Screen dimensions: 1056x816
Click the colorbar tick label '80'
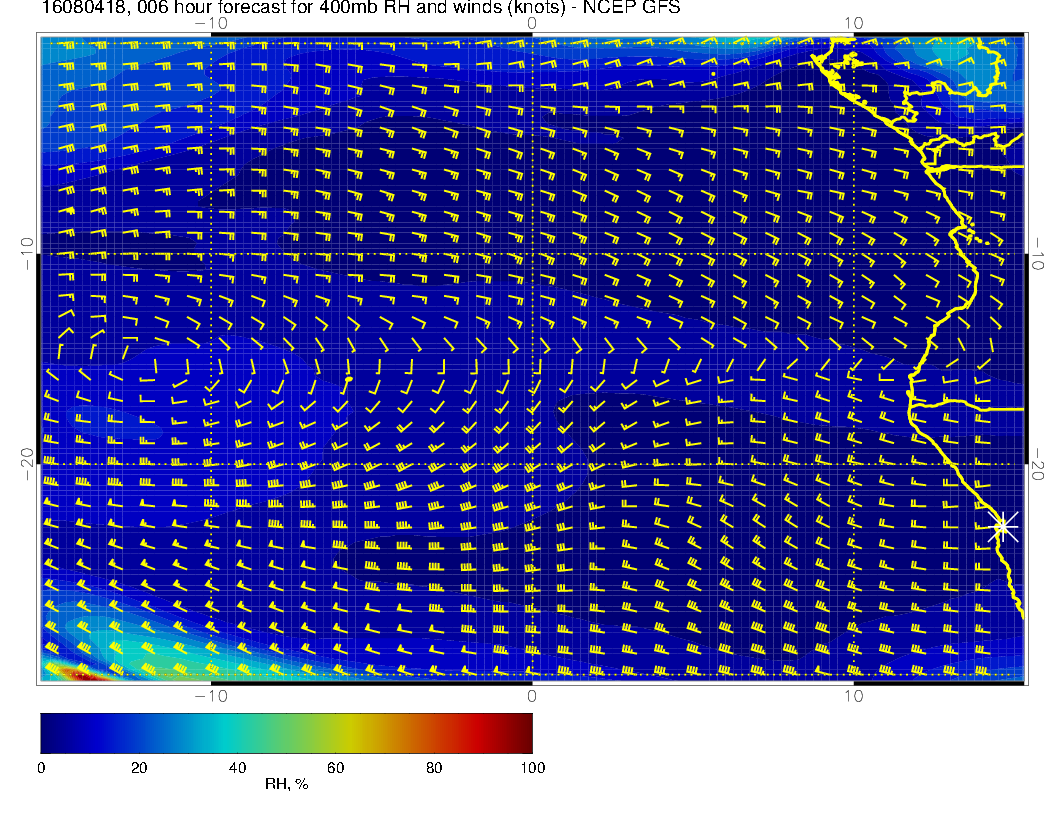tap(434, 767)
